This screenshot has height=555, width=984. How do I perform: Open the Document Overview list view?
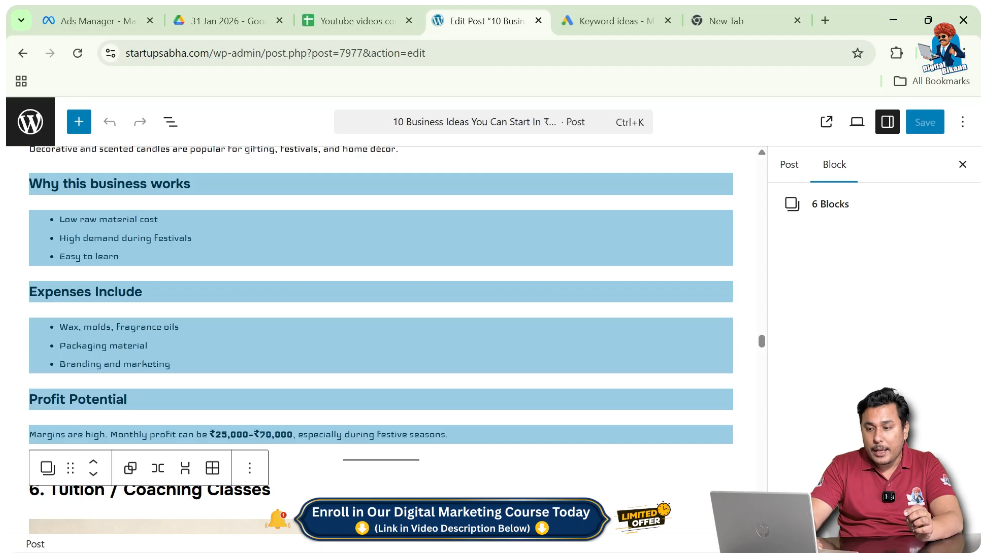tap(170, 122)
